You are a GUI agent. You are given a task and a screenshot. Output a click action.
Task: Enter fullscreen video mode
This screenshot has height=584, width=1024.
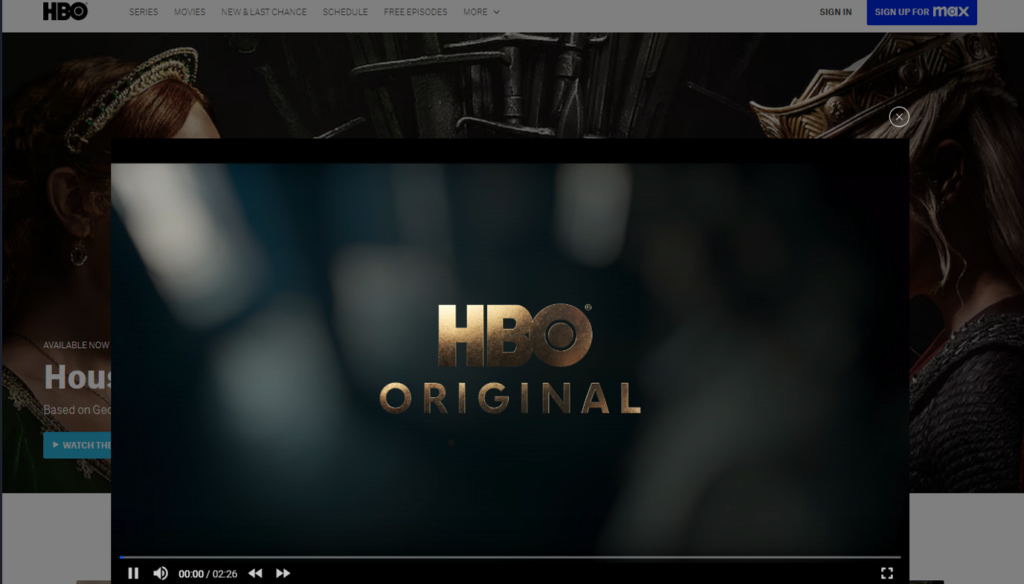[886, 573]
